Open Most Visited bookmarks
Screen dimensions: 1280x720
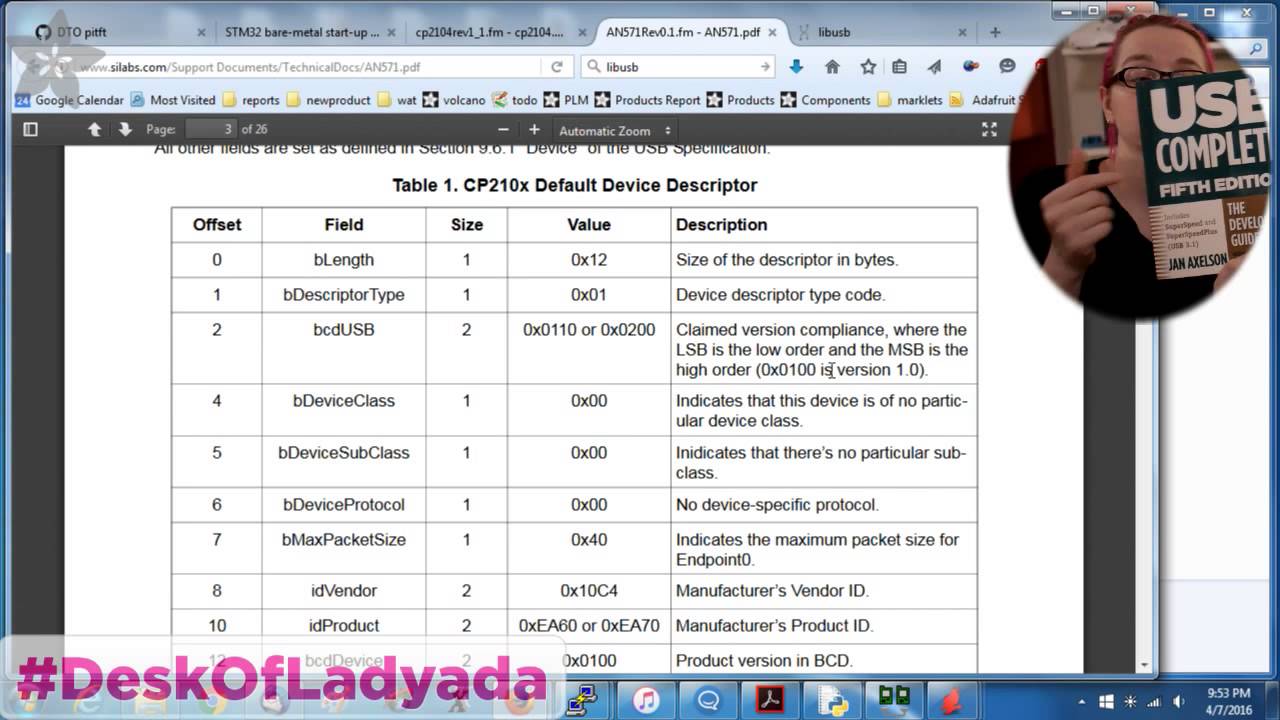tap(173, 100)
